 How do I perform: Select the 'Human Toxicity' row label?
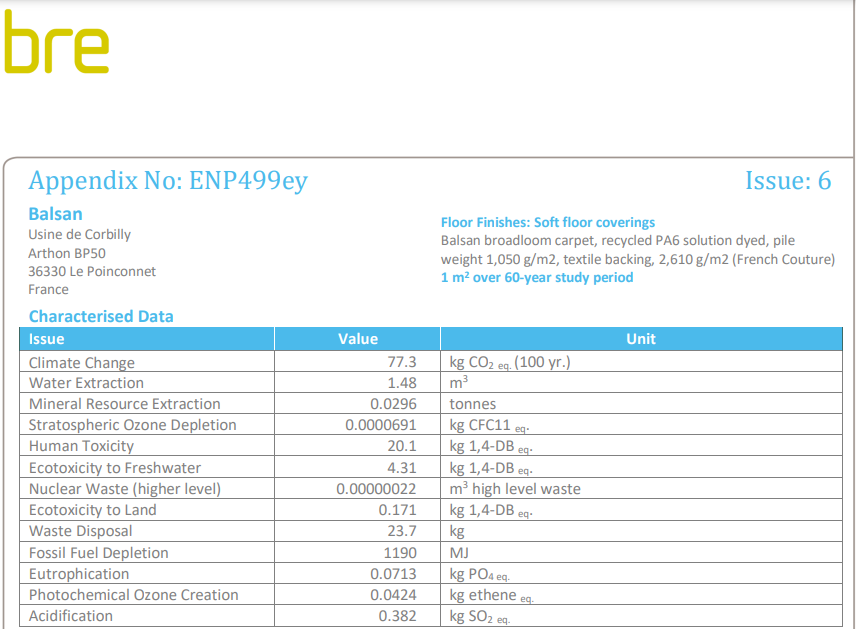click(x=81, y=446)
